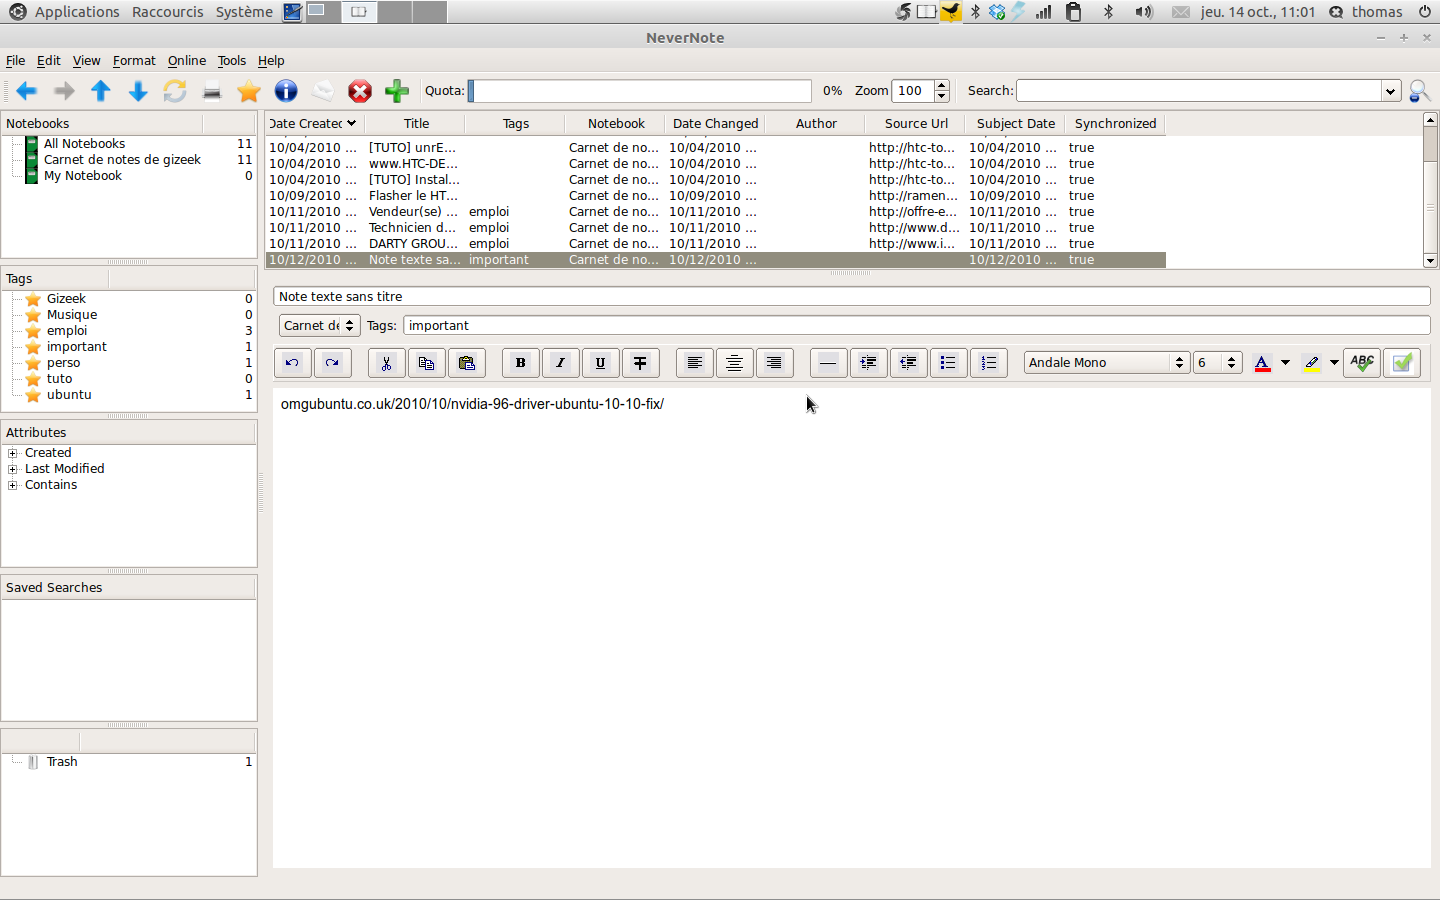Click the blue back arrow toolbar icon
This screenshot has height=900, width=1440.
point(27,91)
